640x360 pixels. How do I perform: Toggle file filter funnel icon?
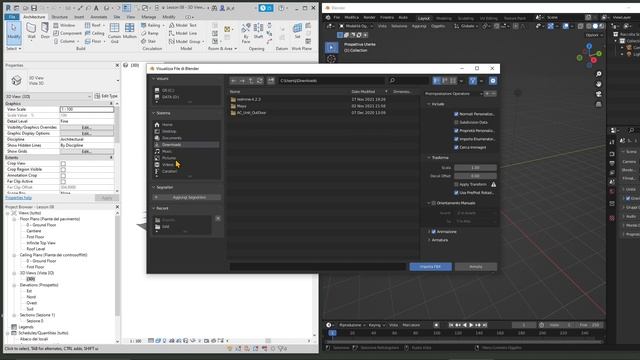(x=473, y=81)
